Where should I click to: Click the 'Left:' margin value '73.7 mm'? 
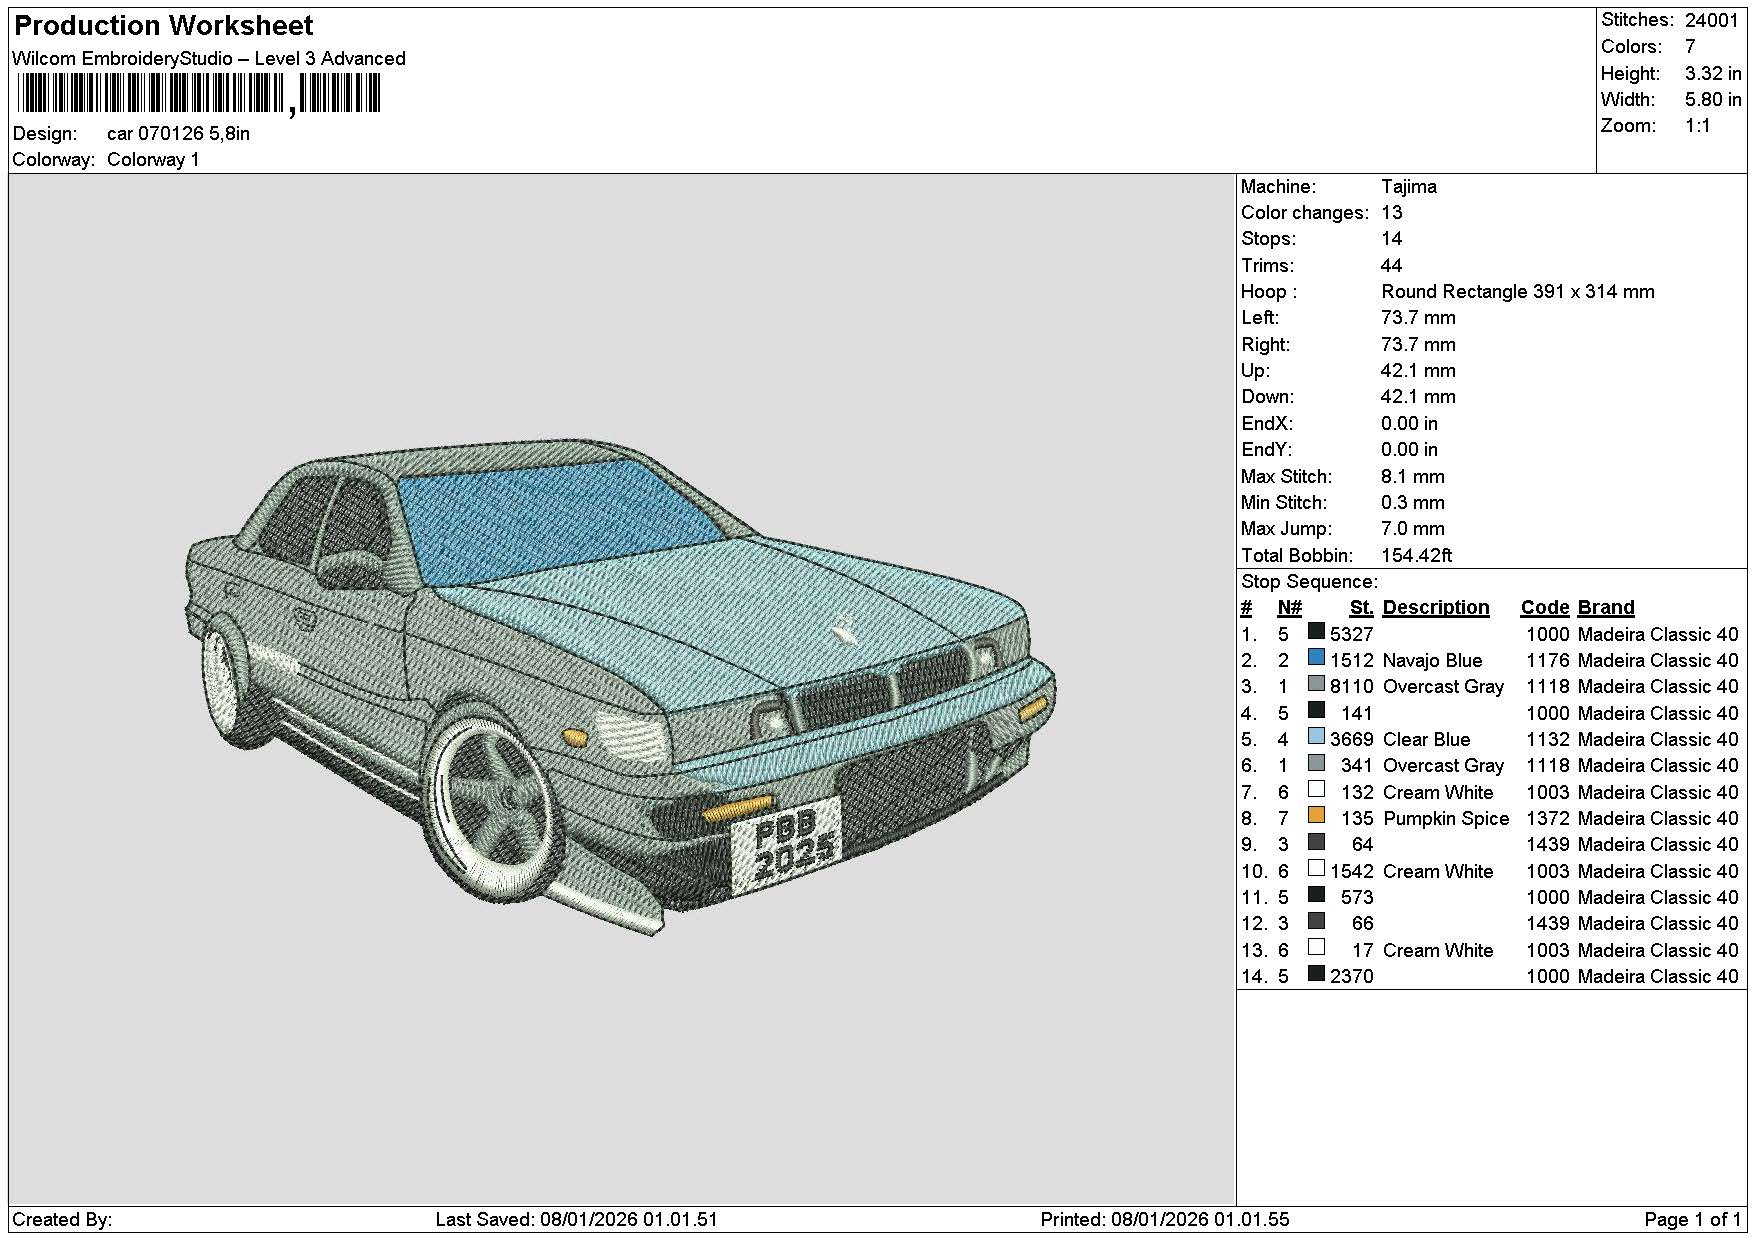[1418, 318]
